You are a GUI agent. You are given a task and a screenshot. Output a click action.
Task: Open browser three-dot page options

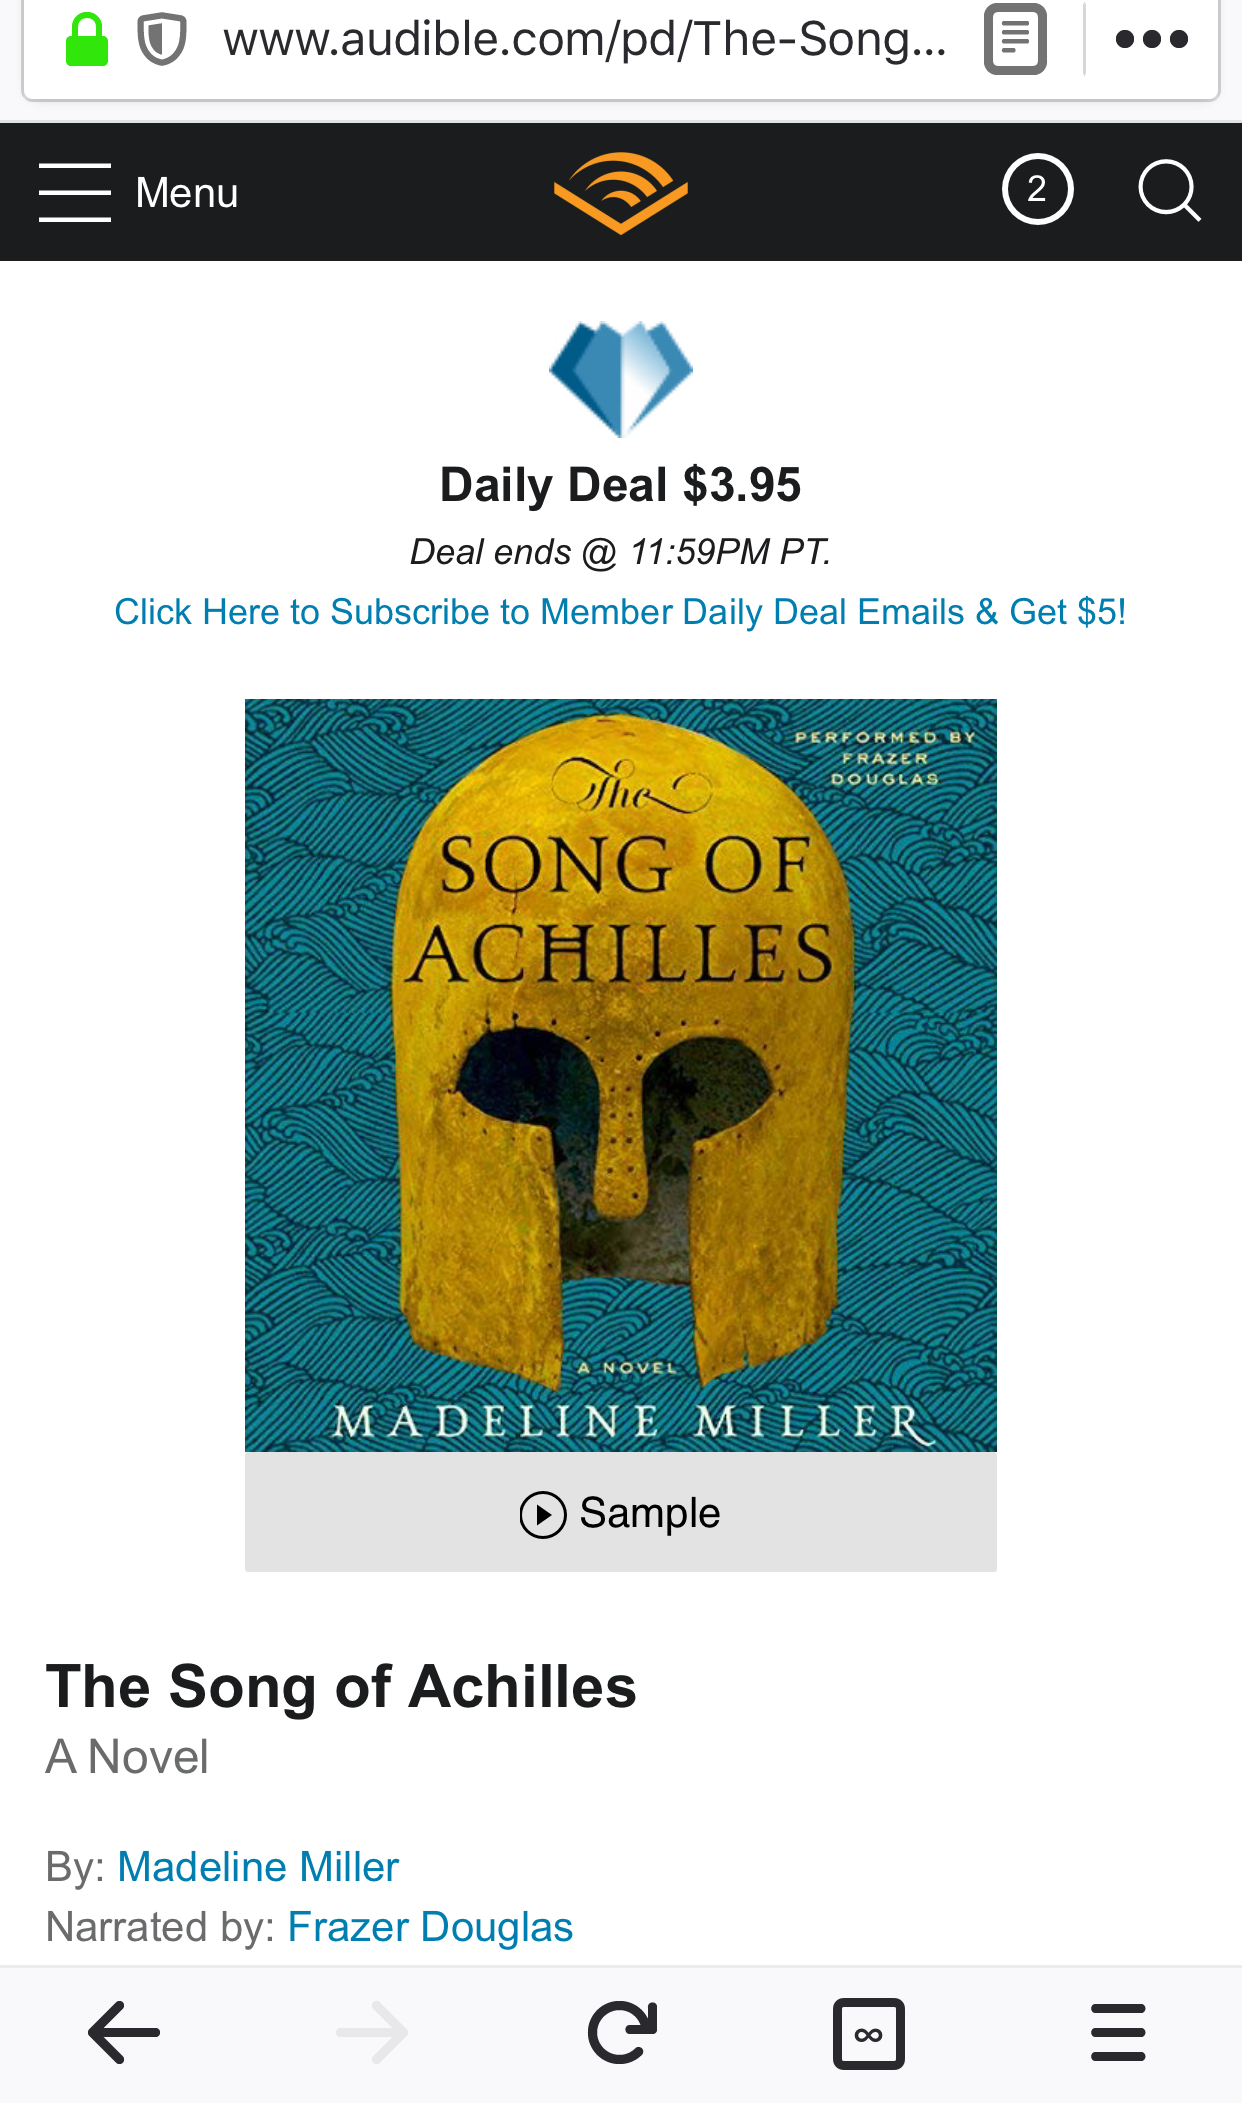click(1151, 40)
